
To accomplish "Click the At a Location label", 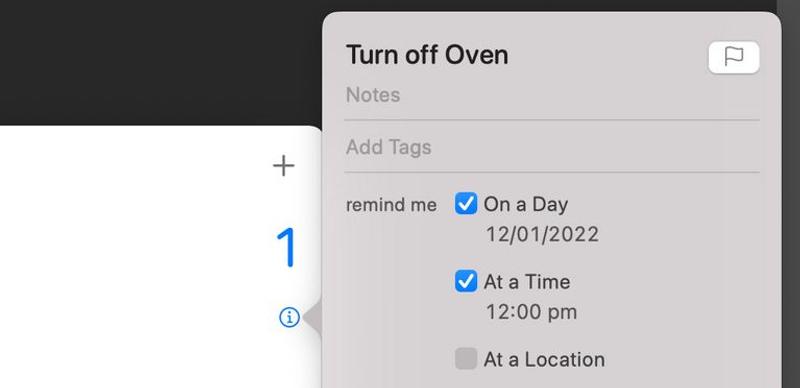I will pos(544,359).
